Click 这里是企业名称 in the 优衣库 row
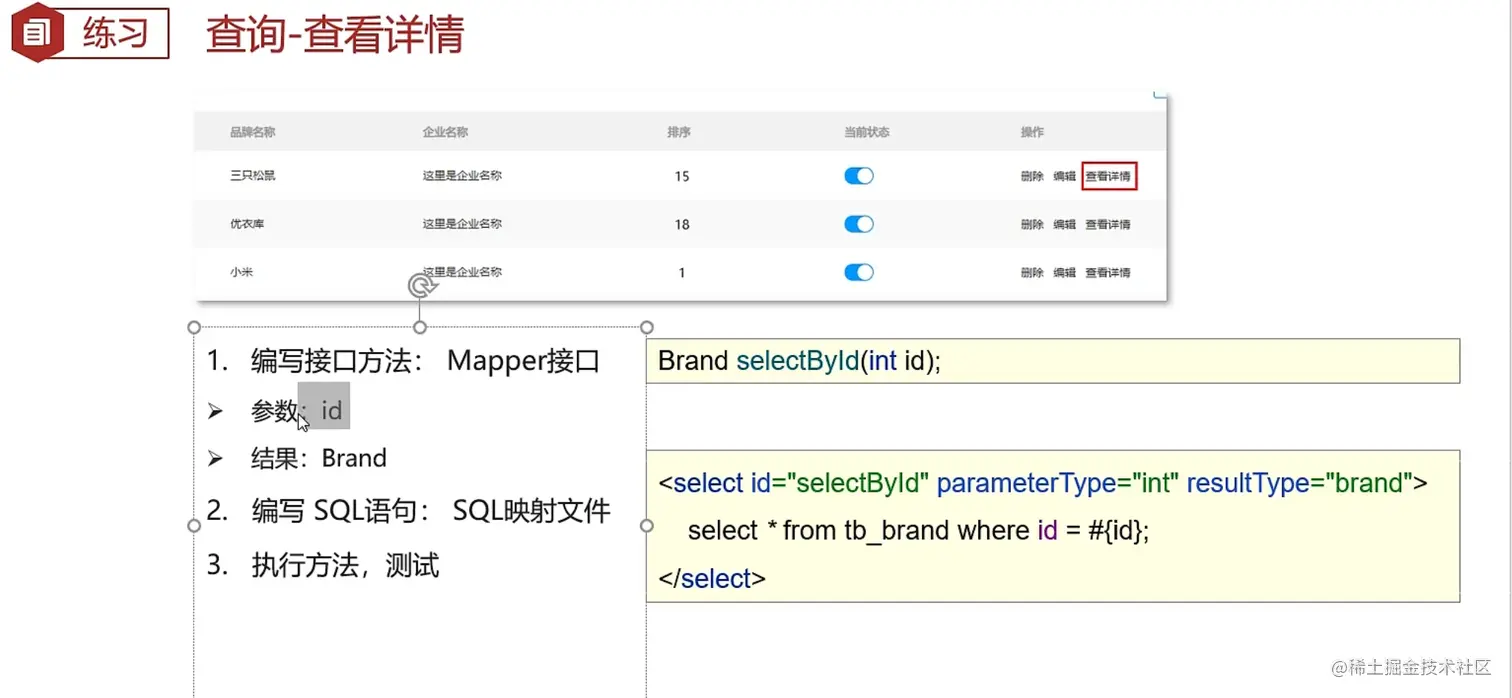This screenshot has width=1512, height=698. tap(462, 224)
